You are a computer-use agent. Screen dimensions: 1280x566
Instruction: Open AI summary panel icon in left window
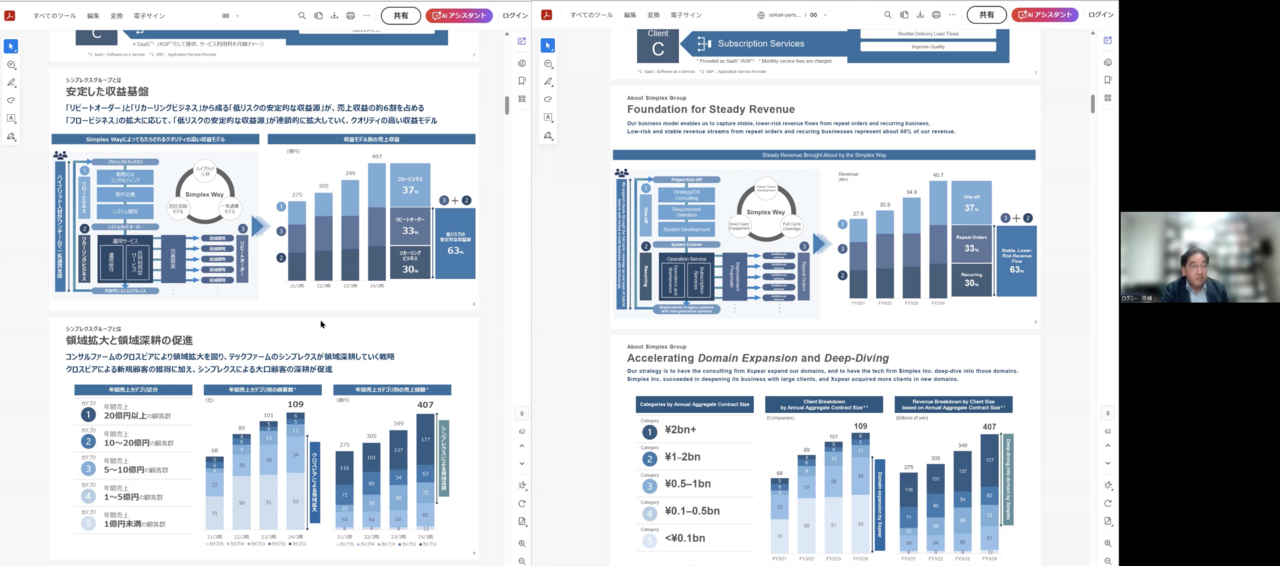click(x=521, y=41)
